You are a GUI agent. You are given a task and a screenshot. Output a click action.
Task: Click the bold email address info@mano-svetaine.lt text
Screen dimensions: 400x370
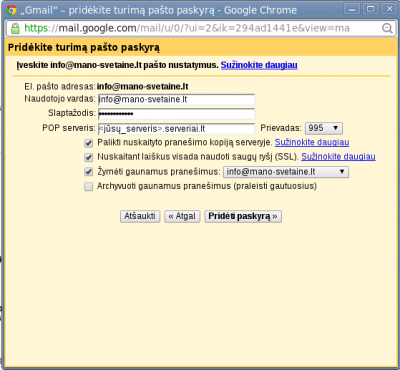pyautogui.click(x=143, y=87)
